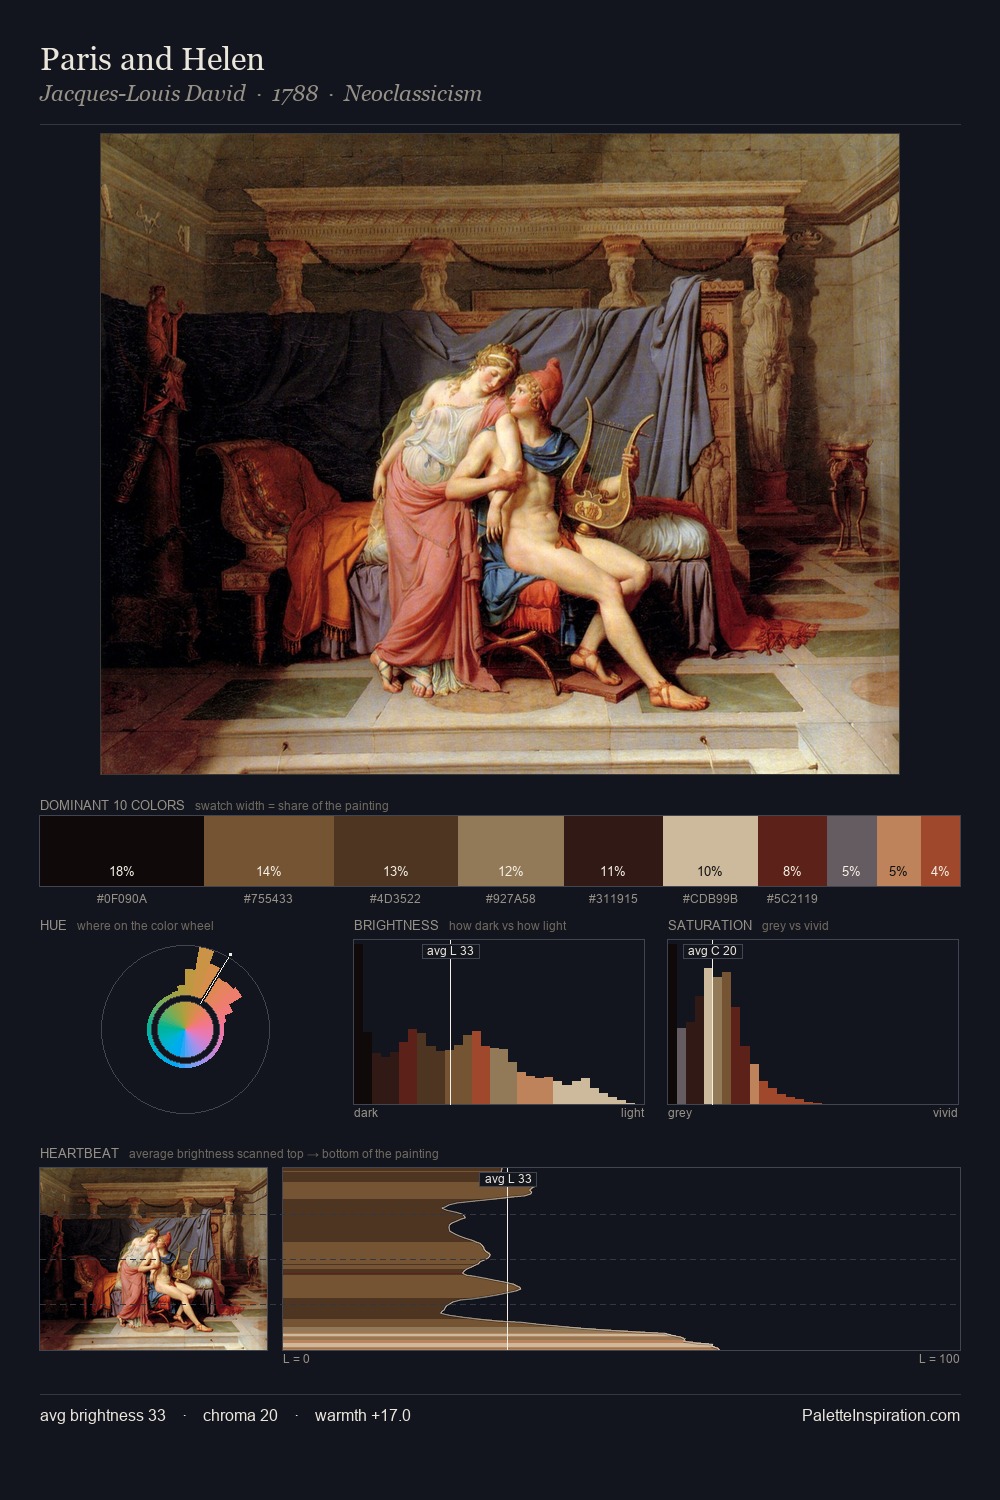Viewport: 1000px width, 1500px height.
Task: Select the 11% deep brown swatch
Action: click(613, 851)
